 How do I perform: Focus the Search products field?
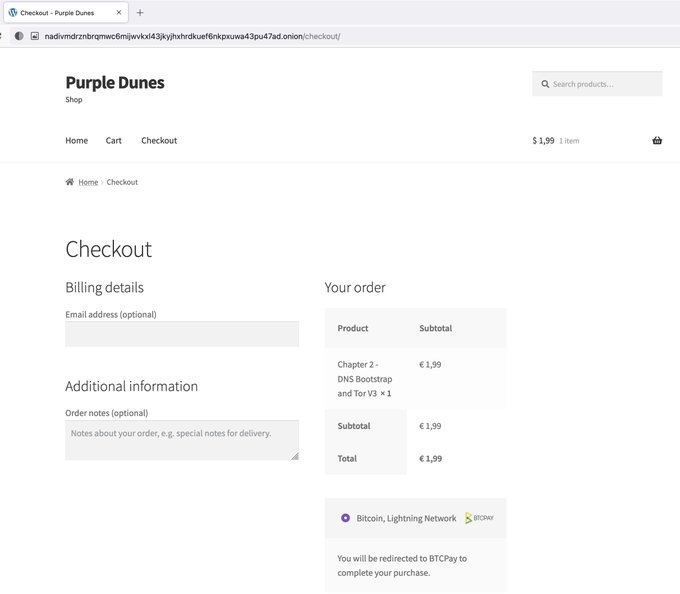tap(603, 84)
